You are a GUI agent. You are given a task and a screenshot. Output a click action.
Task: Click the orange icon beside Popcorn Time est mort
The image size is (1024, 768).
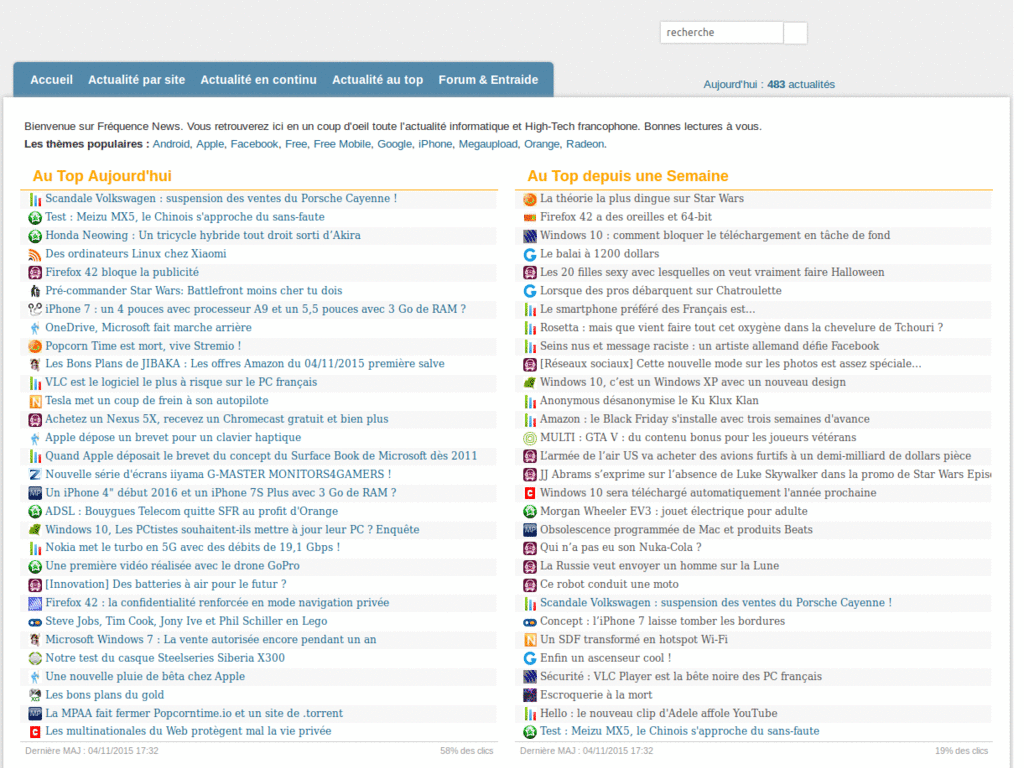(x=35, y=346)
